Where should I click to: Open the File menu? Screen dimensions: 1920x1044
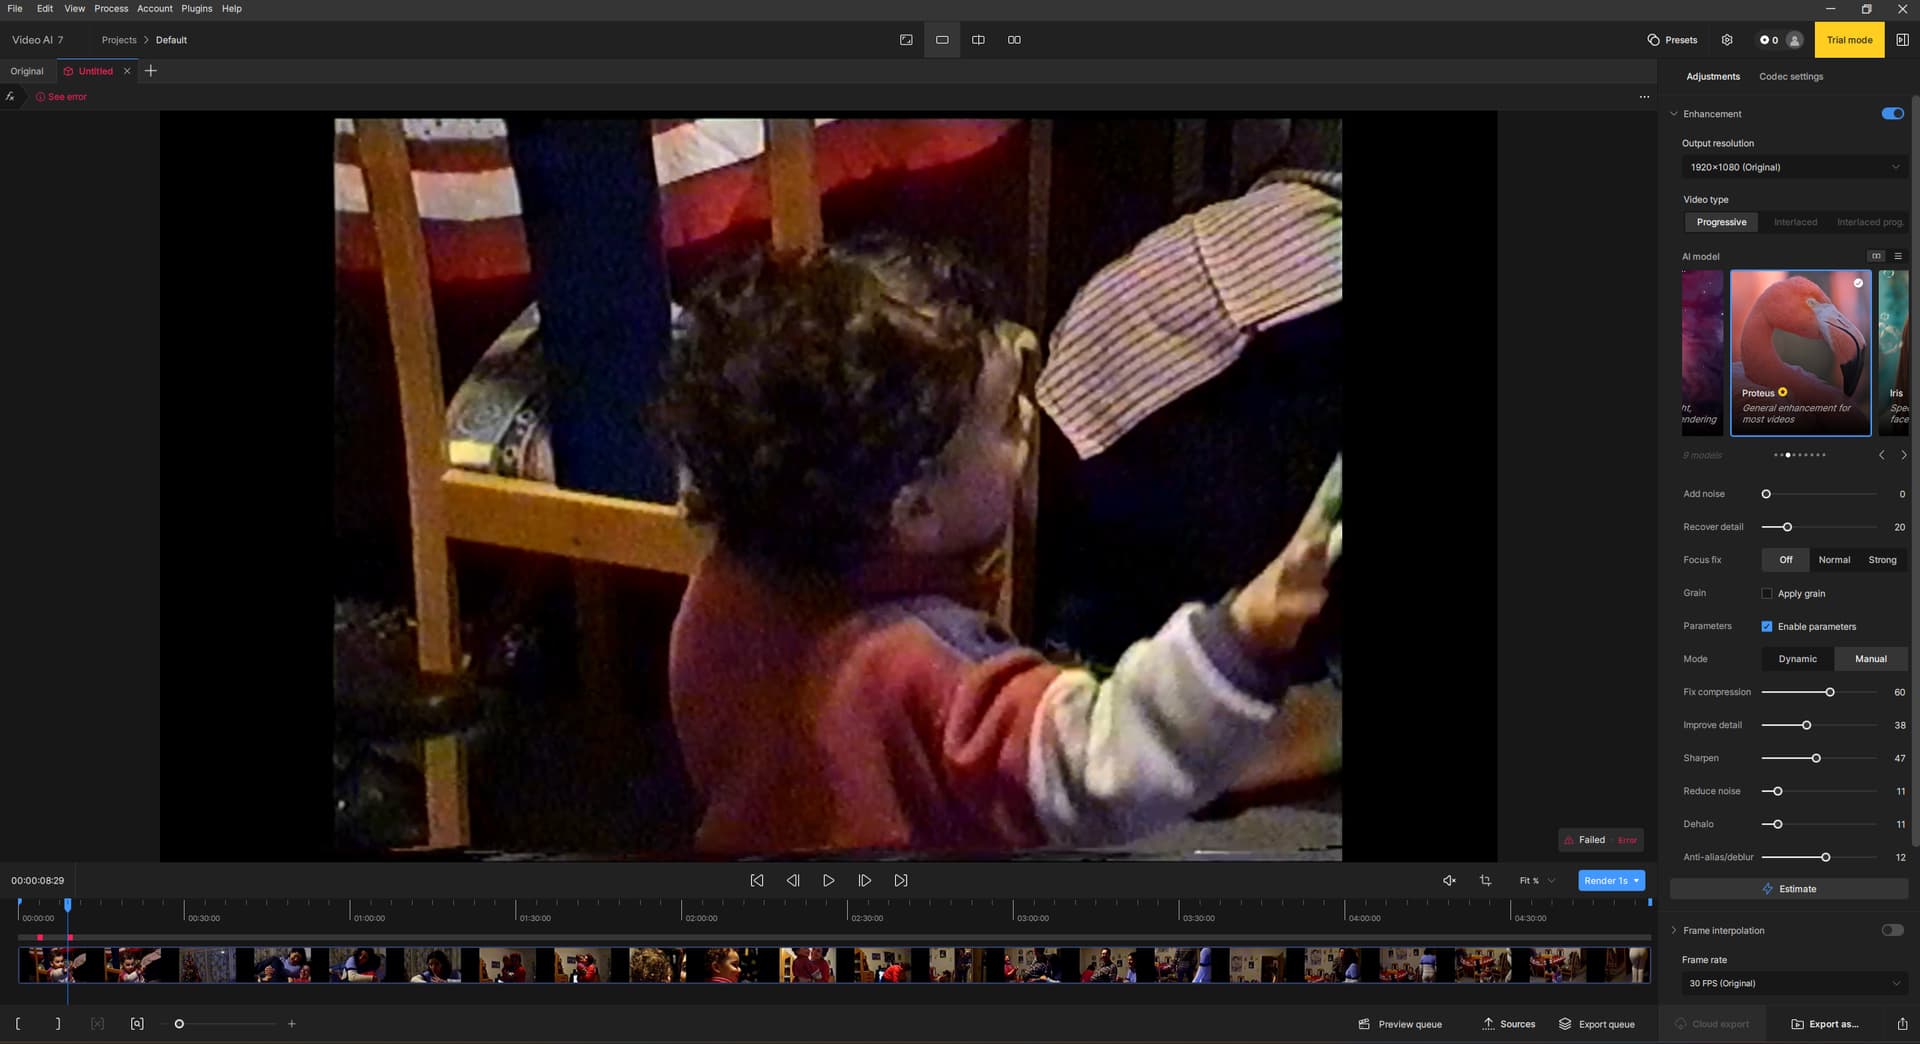pyautogui.click(x=15, y=8)
